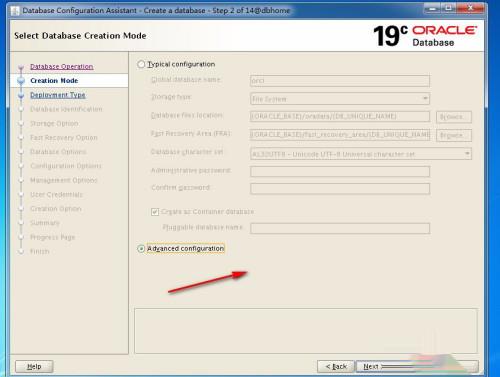Image resolution: width=500 pixels, height=377 pixels.
Task: Close the Database Configuration Assistant window
Action: (470, 8)
